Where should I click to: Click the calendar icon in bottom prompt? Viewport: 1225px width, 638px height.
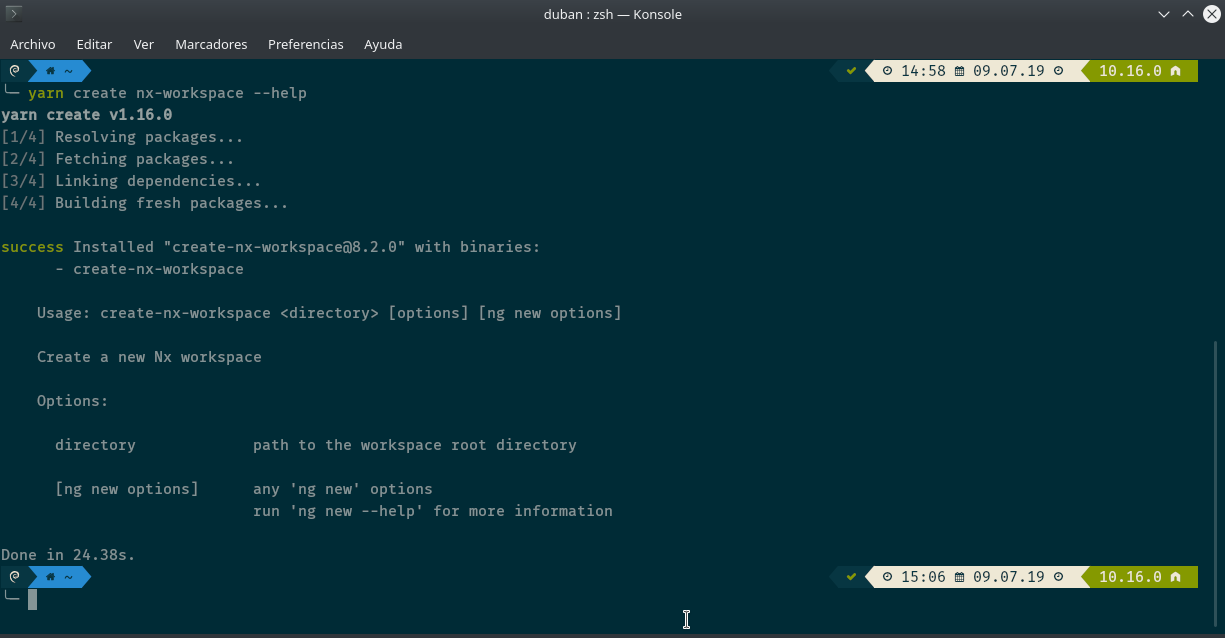tap(960, 577)
